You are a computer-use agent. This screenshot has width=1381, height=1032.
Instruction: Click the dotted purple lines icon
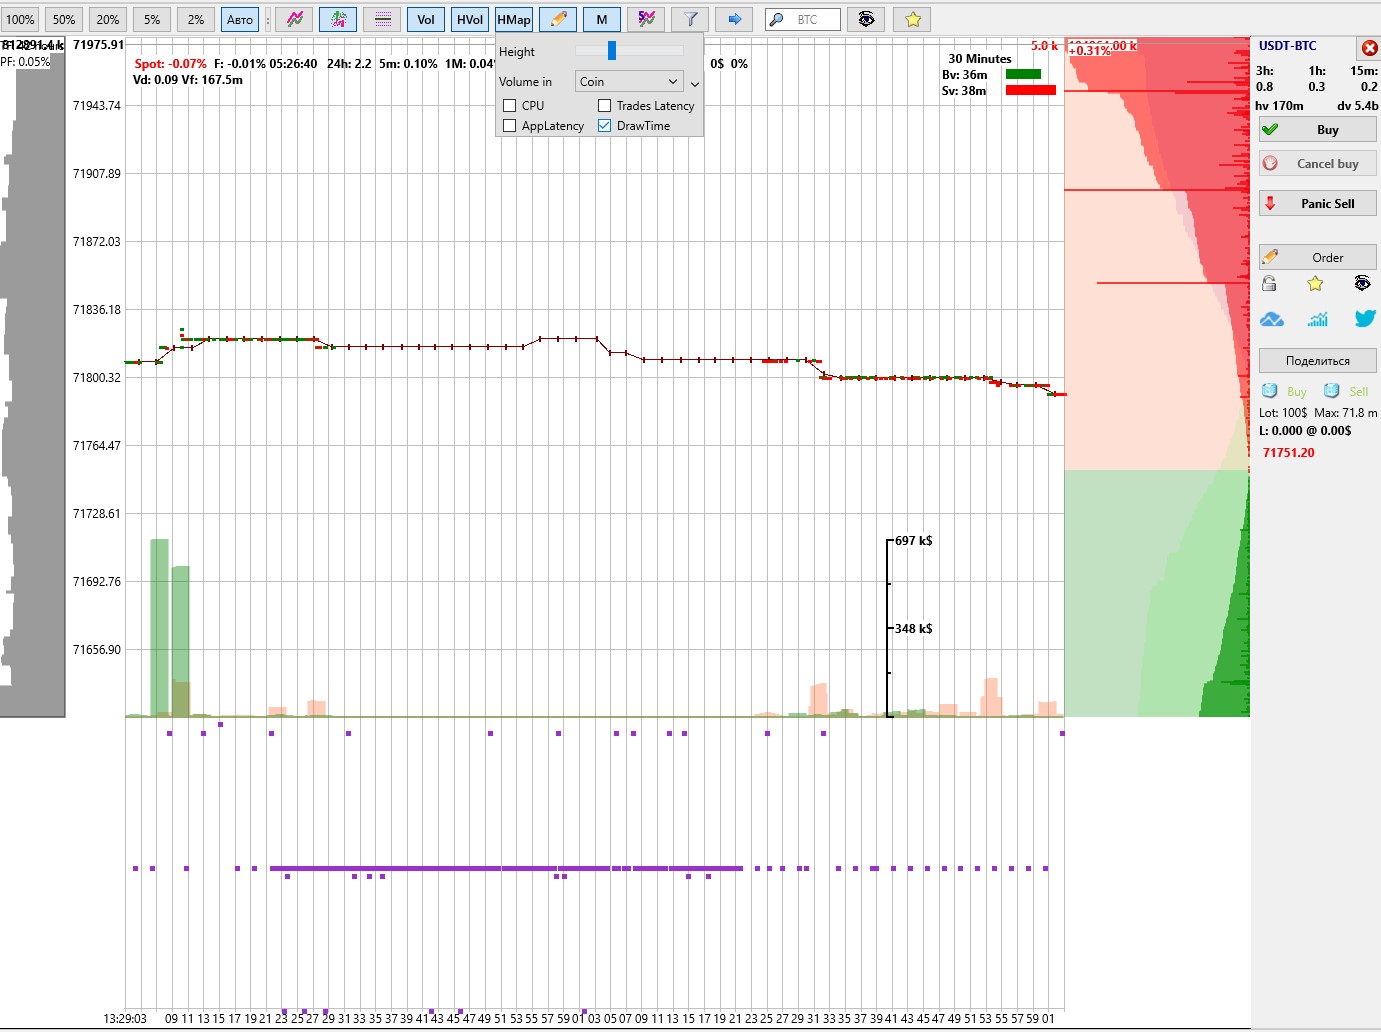click(x=382, y=19)
